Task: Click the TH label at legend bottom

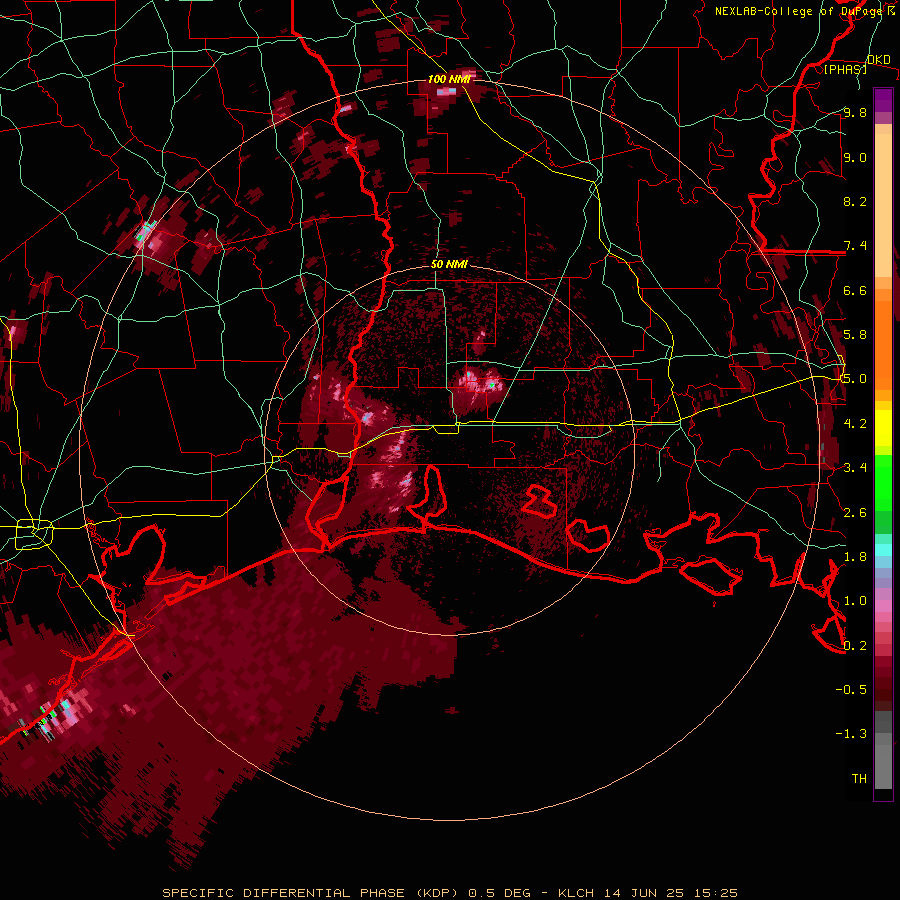Action: (859, 779)
